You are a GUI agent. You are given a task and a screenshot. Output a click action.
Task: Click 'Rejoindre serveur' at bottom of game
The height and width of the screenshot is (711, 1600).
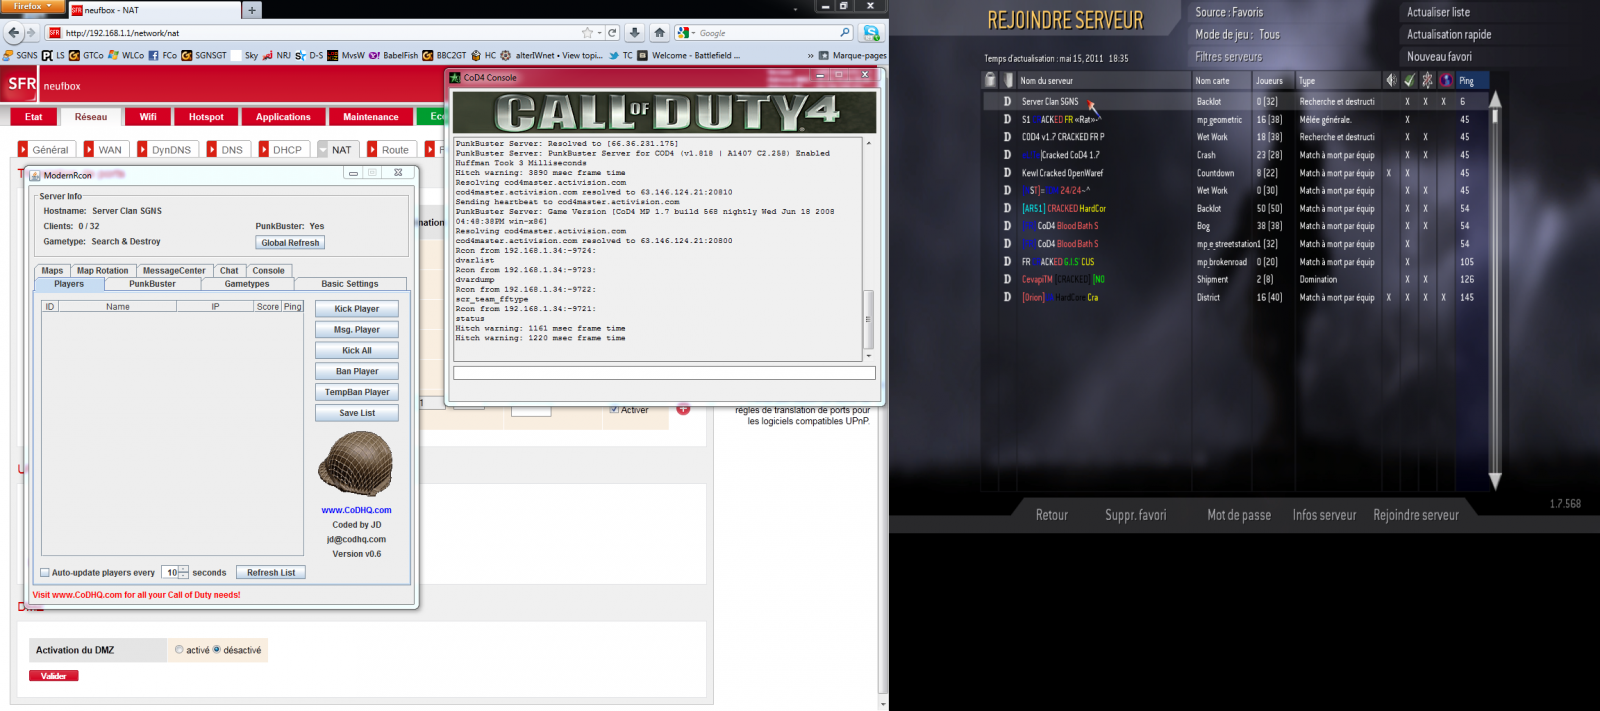[1415, 515]
